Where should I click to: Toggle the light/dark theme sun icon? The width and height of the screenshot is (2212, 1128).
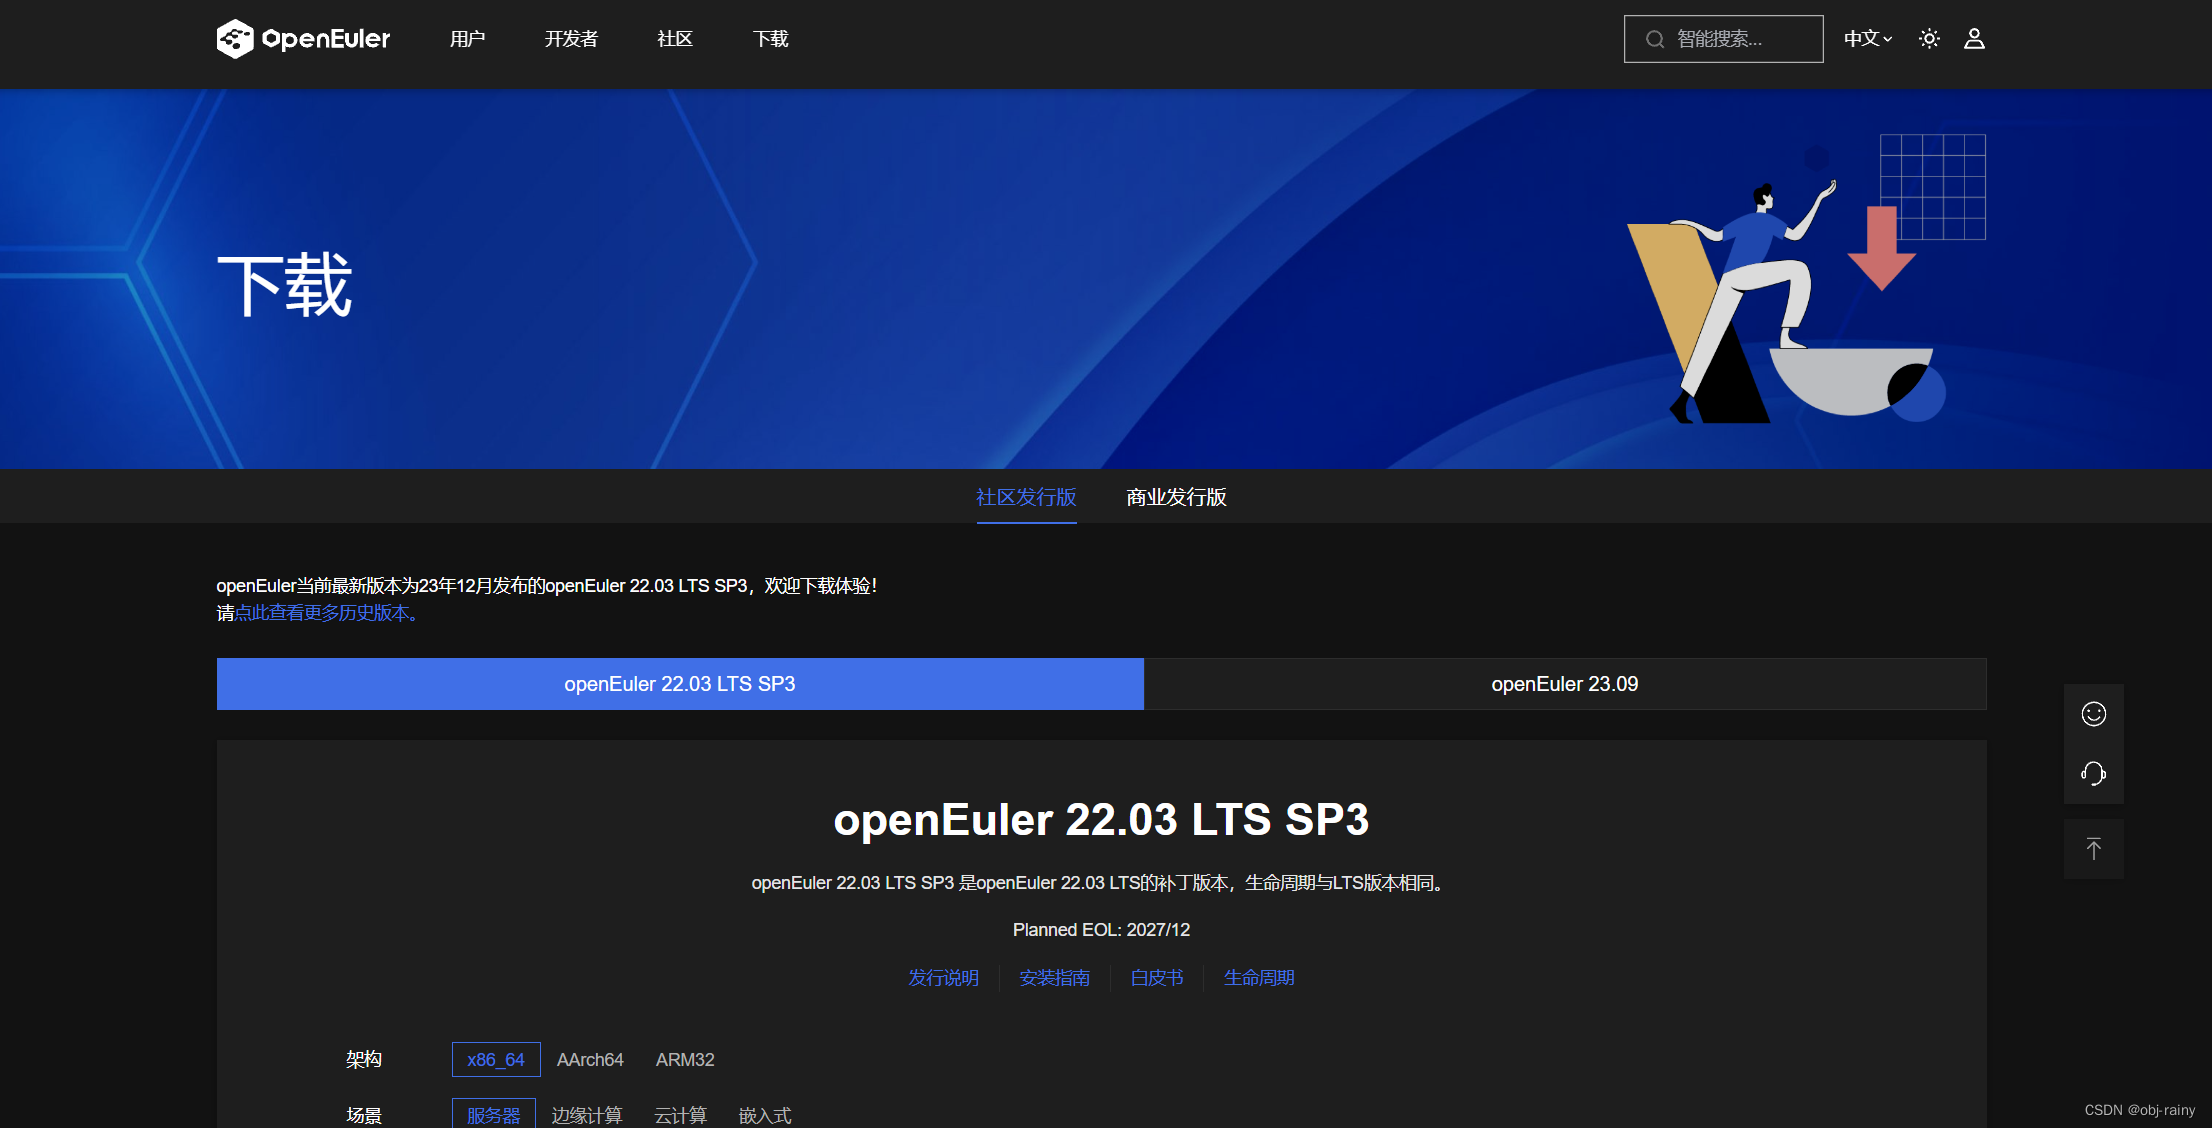pyautogui.click(x=1929, y=38)
